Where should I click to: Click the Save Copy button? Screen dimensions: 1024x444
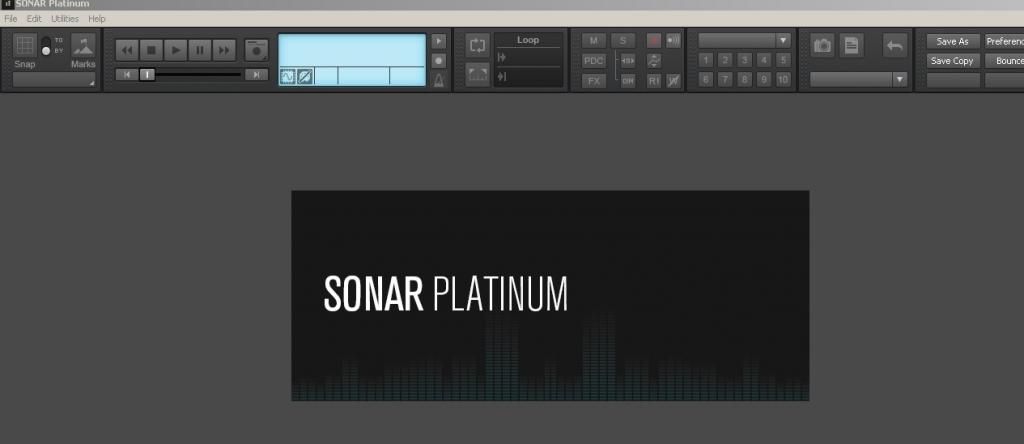pos(952,61)
